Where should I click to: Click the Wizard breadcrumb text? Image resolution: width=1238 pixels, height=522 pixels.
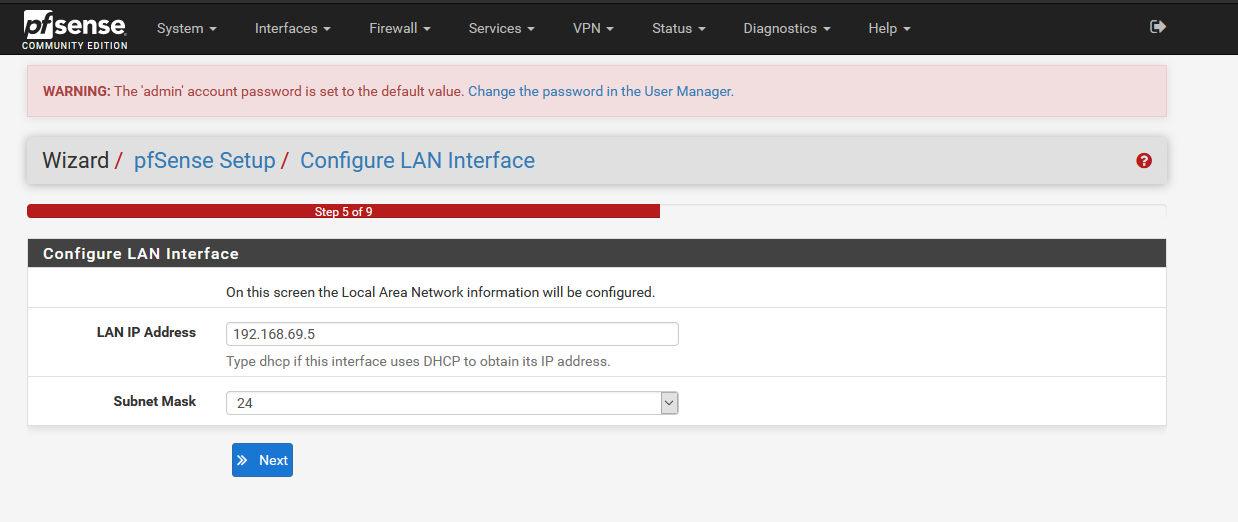coord(75,160)
